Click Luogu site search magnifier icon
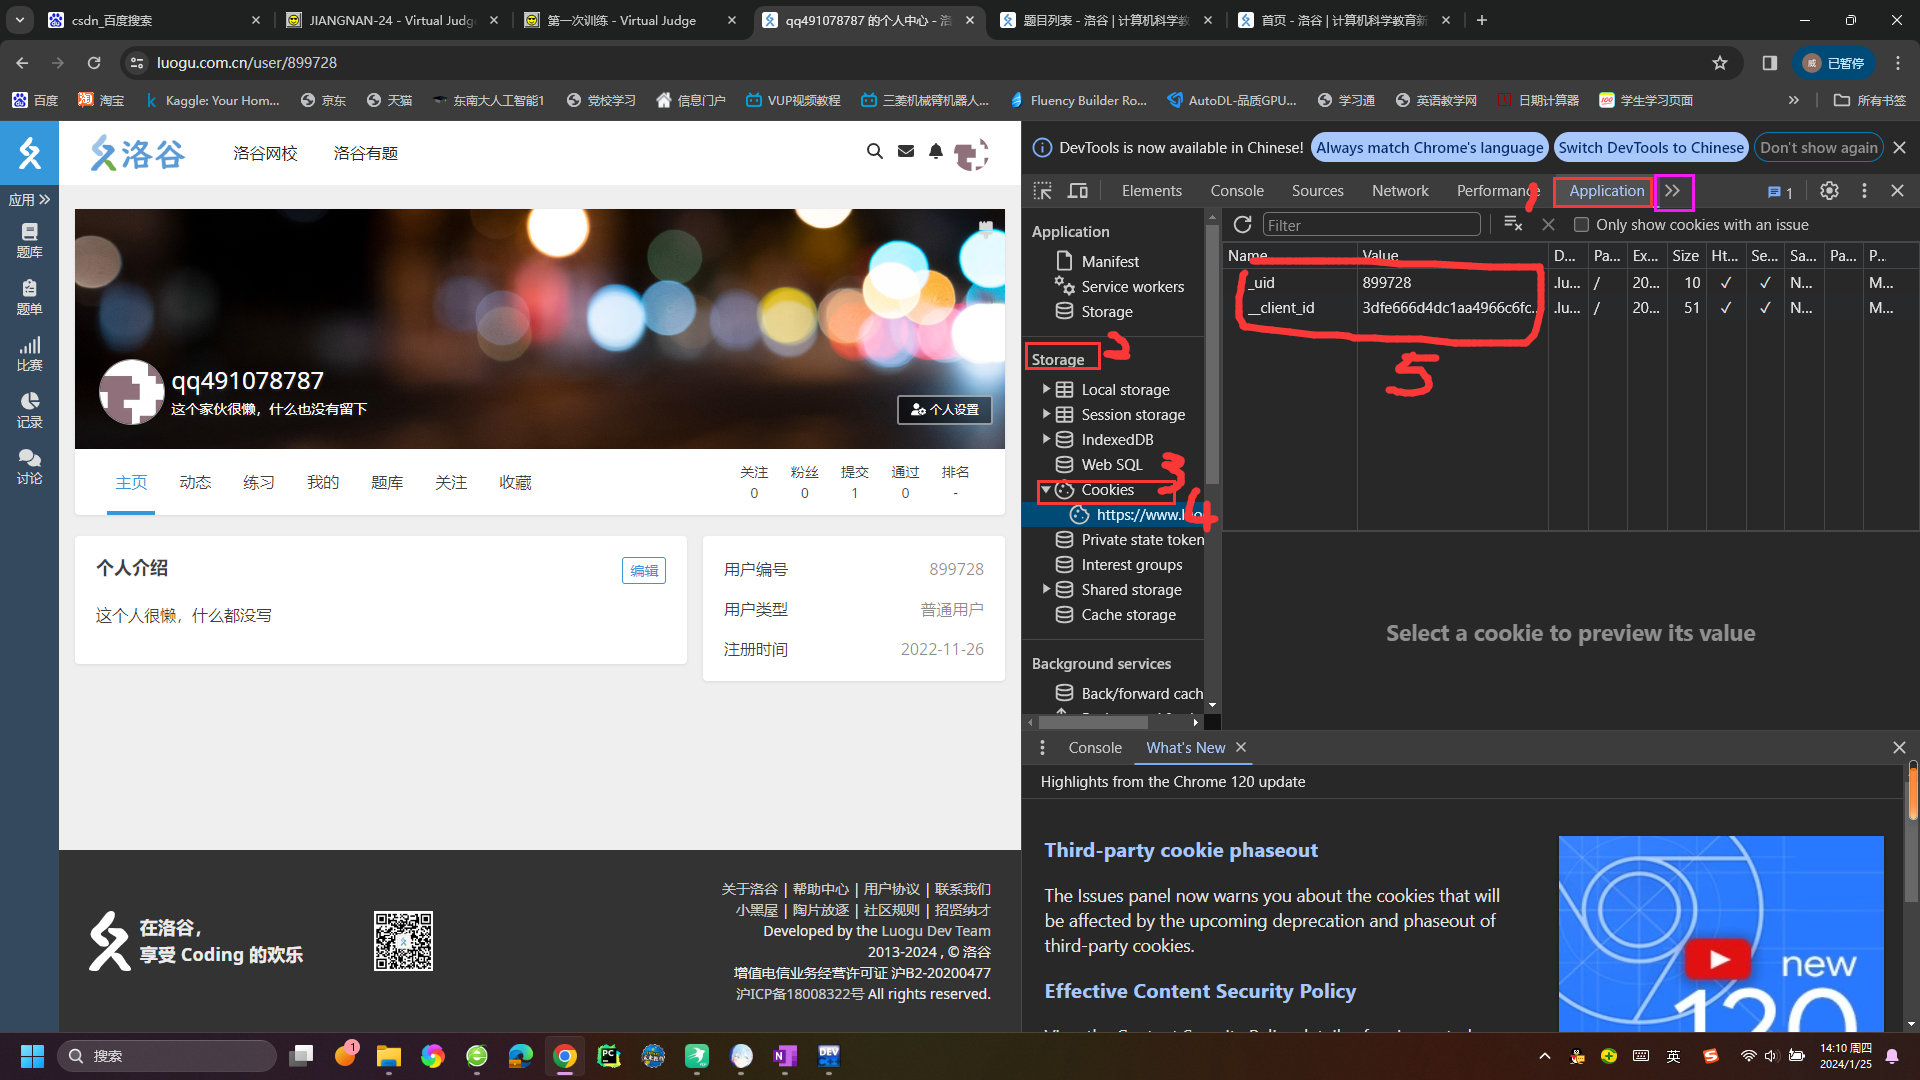This screenshot has width=1920, height=1080. [x=875, y=152]
